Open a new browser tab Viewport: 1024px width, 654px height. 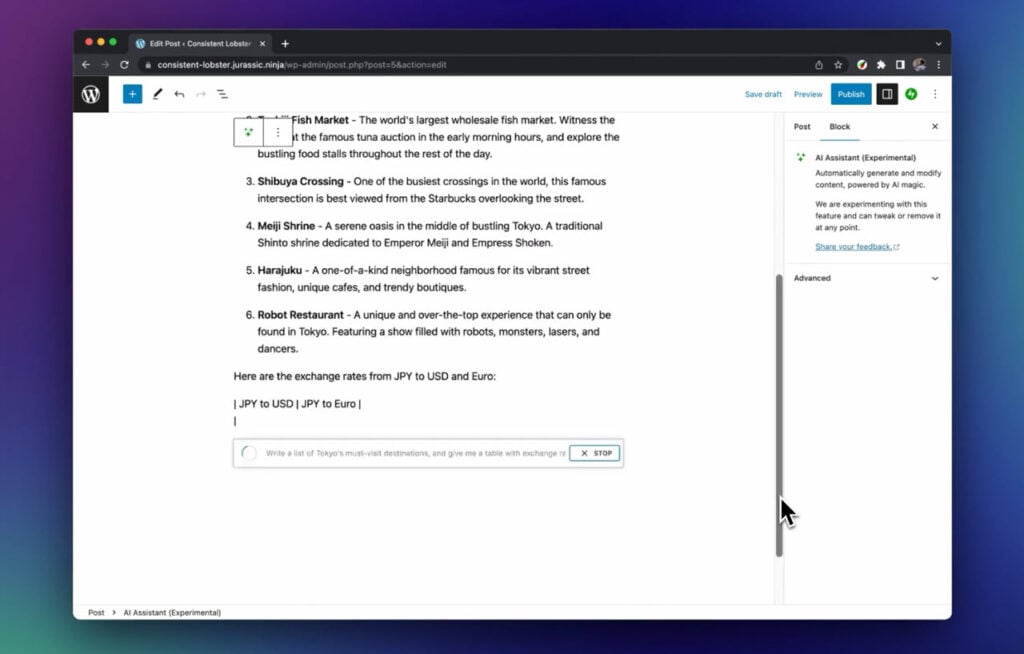point(285,44)
